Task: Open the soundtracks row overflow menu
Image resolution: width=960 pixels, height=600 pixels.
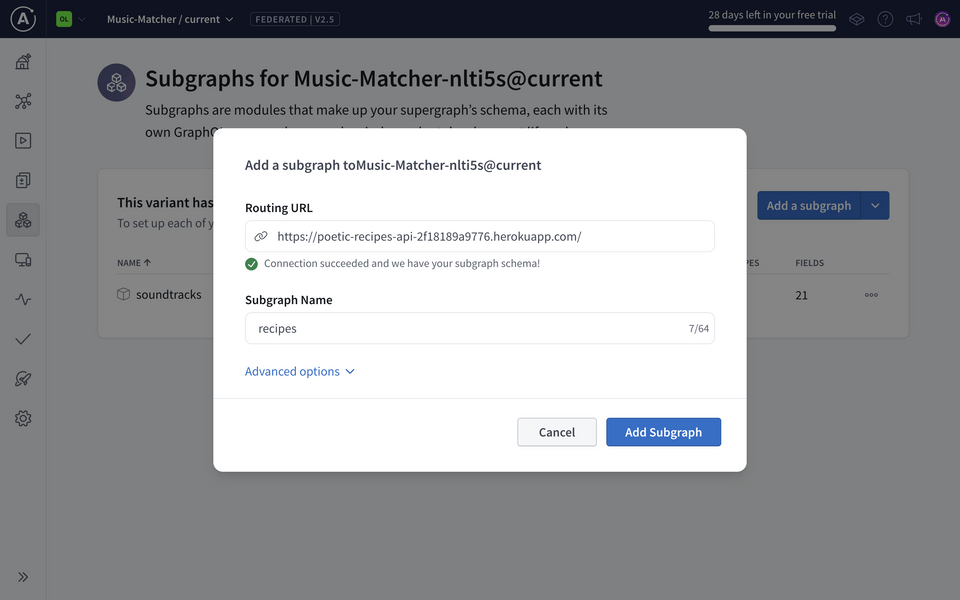Action: [x=871, y=294]
